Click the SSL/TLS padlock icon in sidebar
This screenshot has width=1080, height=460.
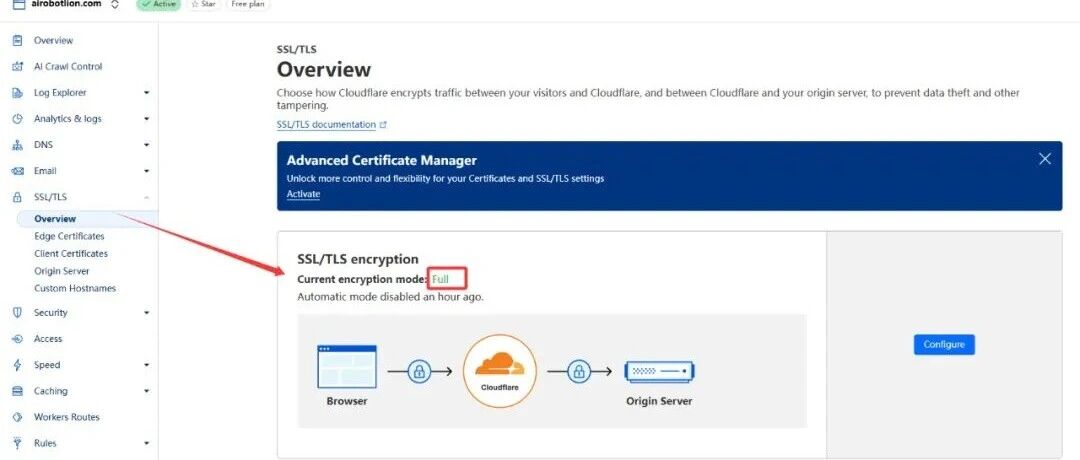[x=18, y=197]
